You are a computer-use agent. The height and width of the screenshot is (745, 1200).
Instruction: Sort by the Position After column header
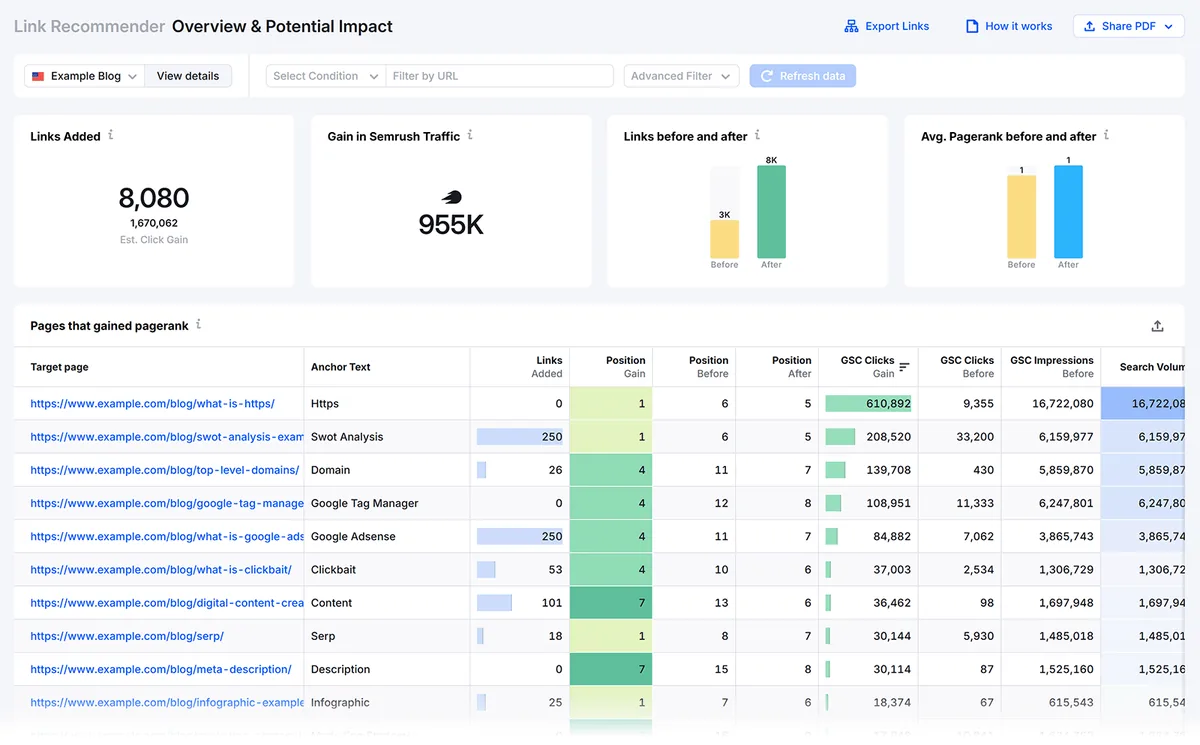[791, 367]
